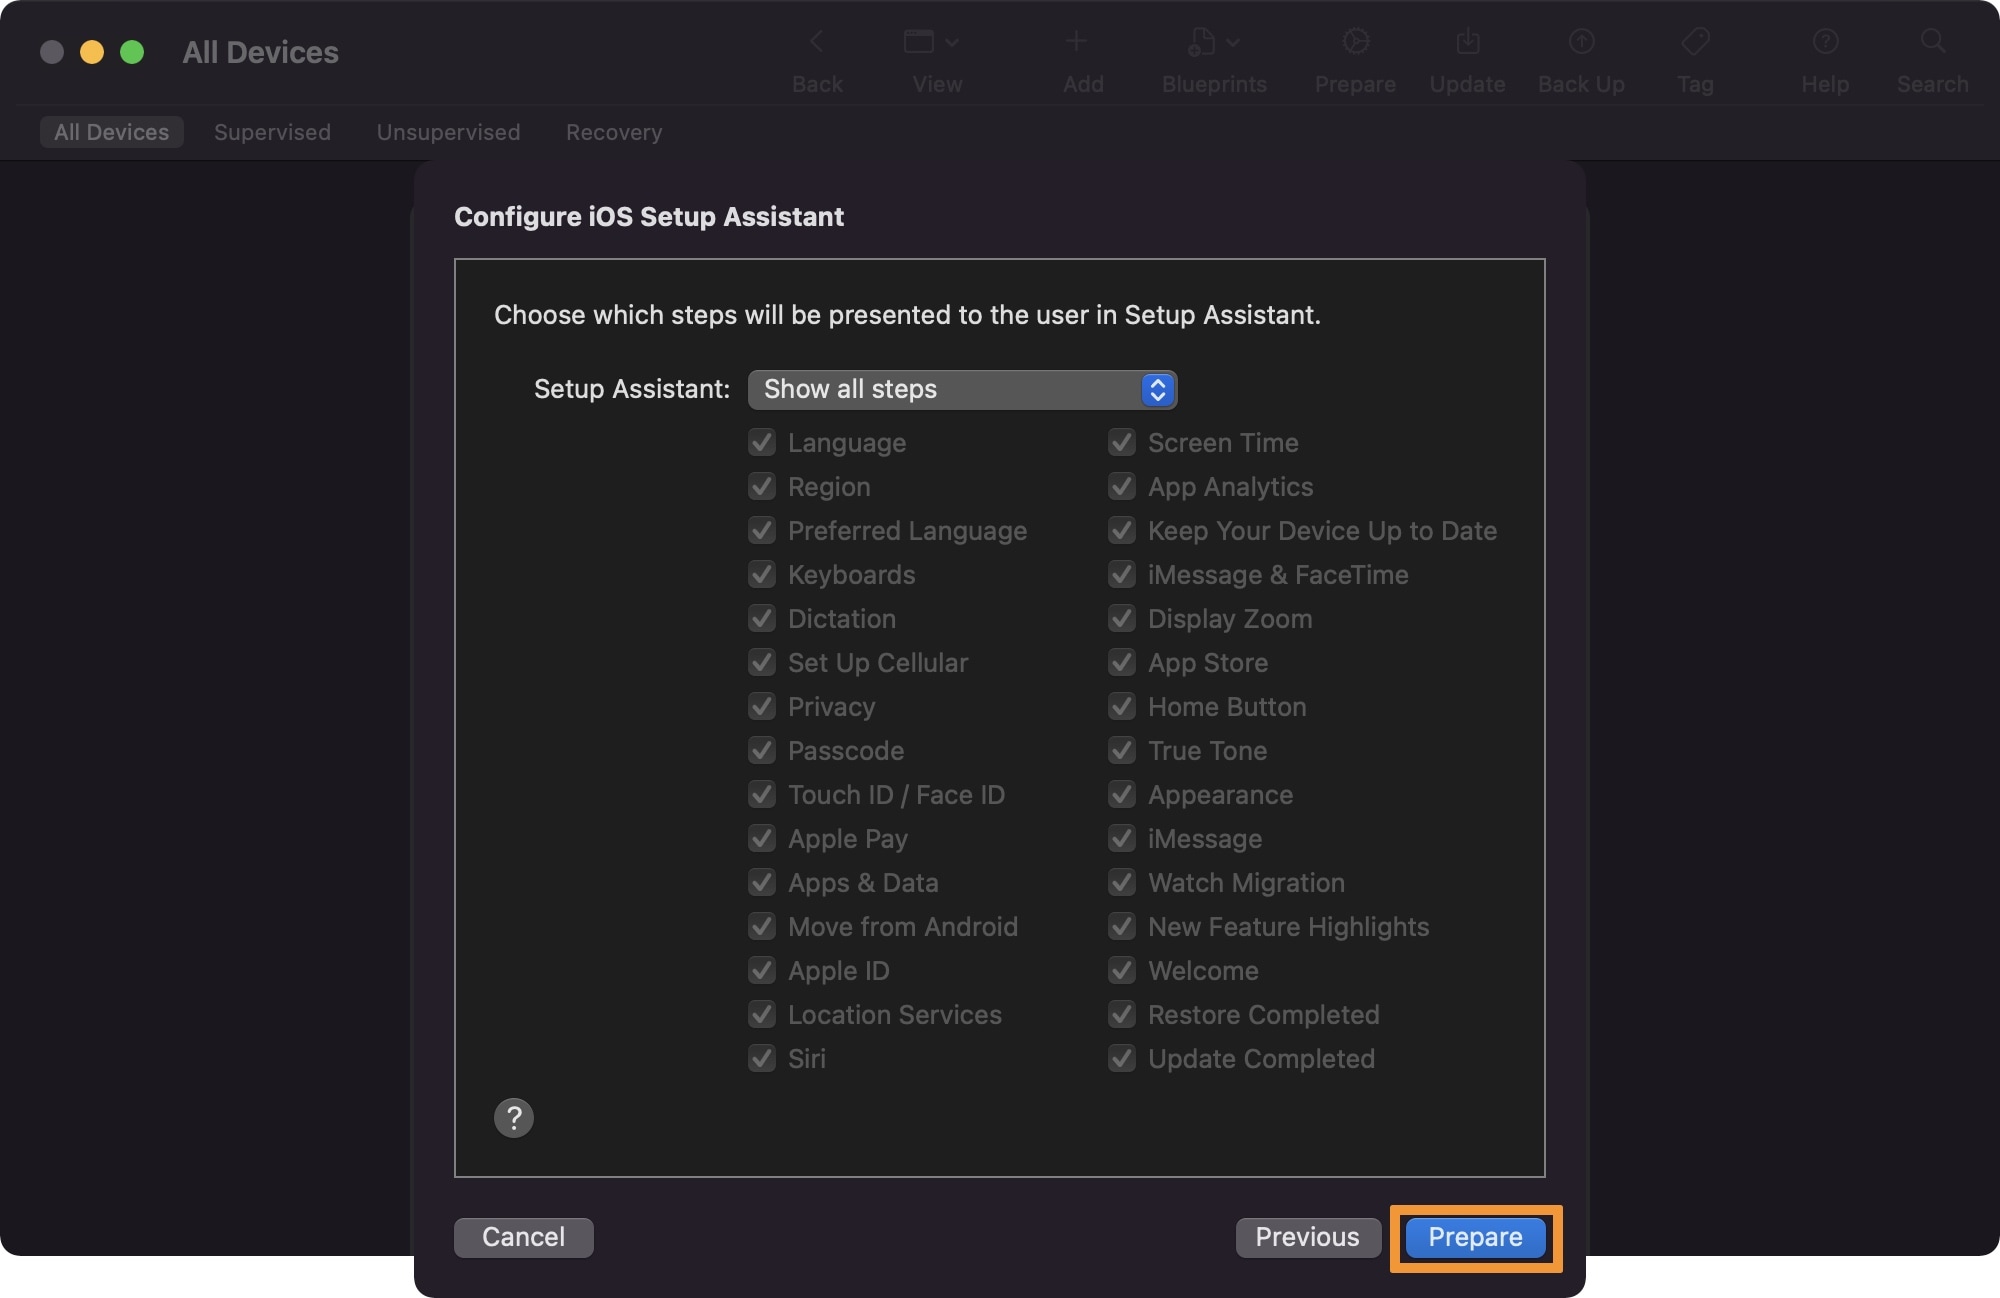The image size is (2000, 1298).
Task: Toggle the iMessage checkbox
Action: 1122,838
